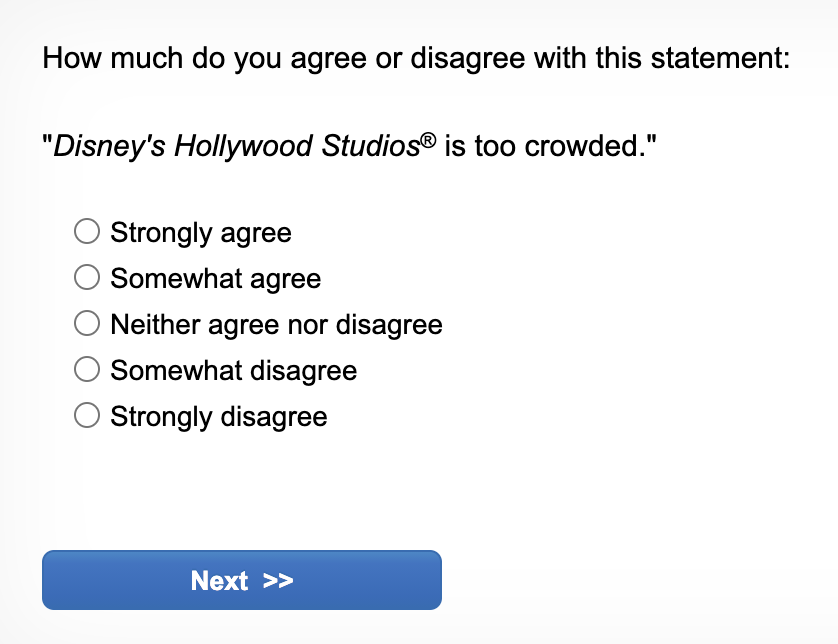The image size is (838, 644).
Task: Click the "Neither agree nor disagree" label
Action: tap(276, 325)
